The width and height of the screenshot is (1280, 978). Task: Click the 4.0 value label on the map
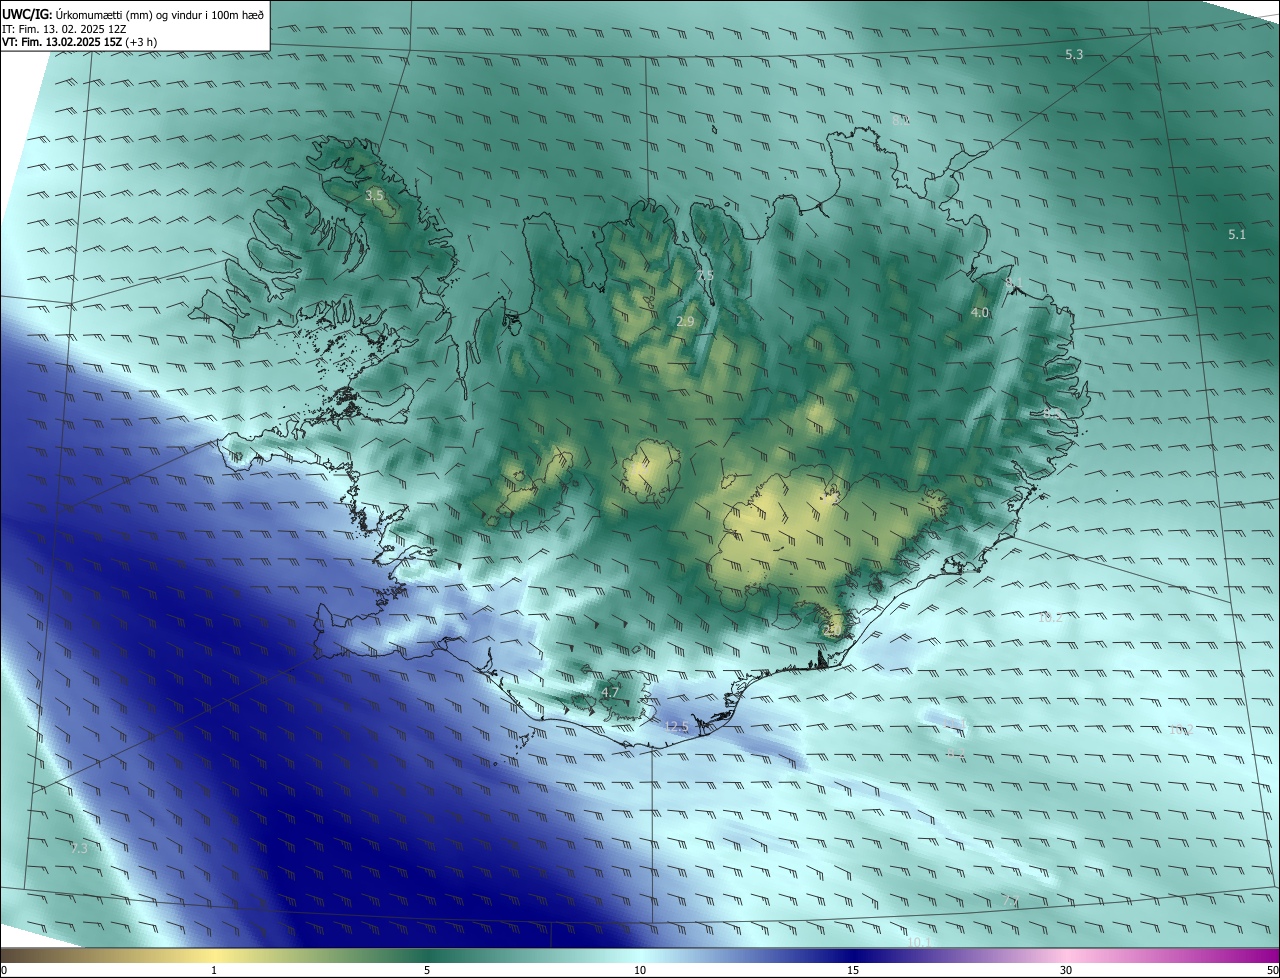pos(980,313)
